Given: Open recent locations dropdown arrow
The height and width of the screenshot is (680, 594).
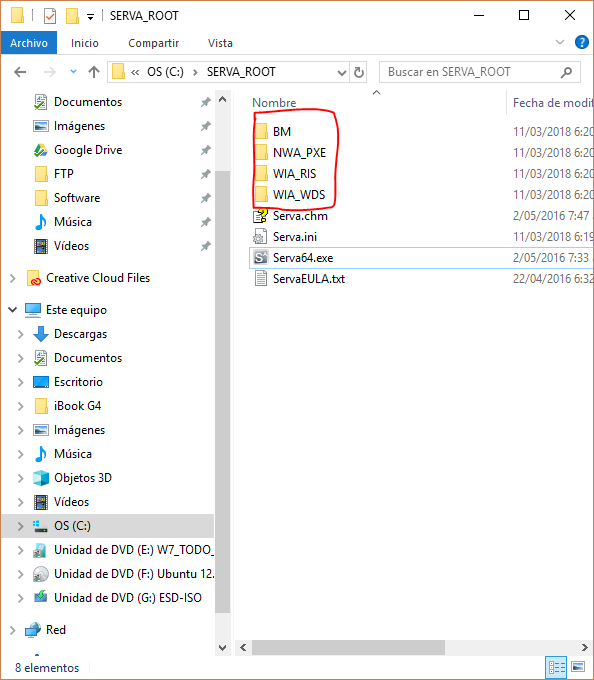Looking at the screenshot, I should [x=73, y=72].
